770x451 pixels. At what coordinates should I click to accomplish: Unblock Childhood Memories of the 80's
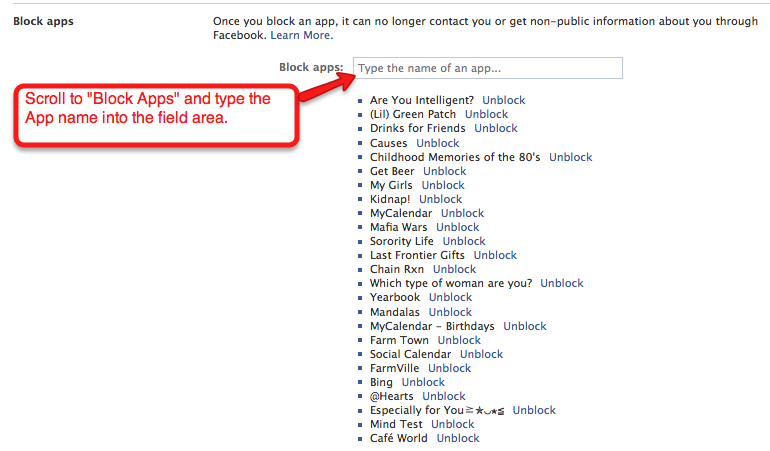(x=570, y=157)
